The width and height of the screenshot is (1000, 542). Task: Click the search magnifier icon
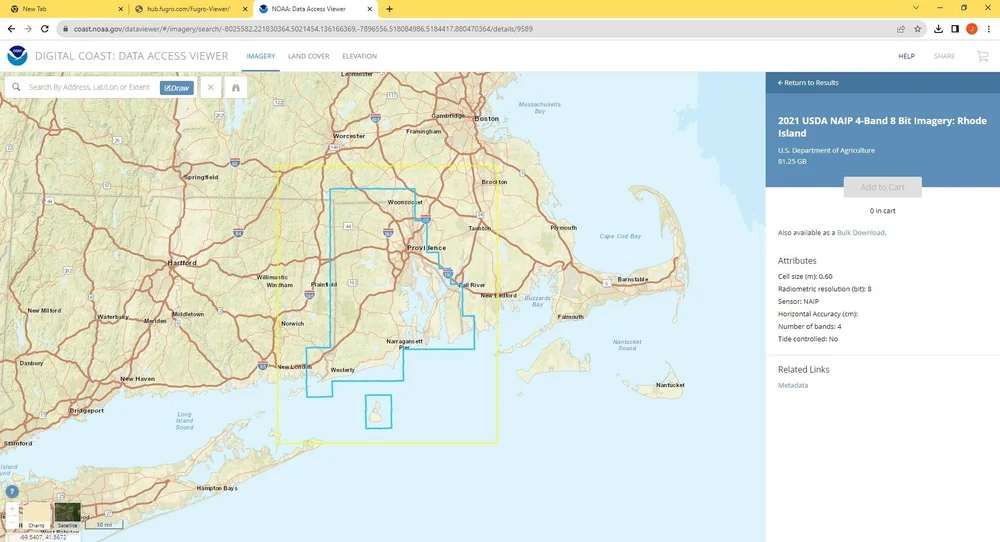pyautogui.click(x=17, y=87)
